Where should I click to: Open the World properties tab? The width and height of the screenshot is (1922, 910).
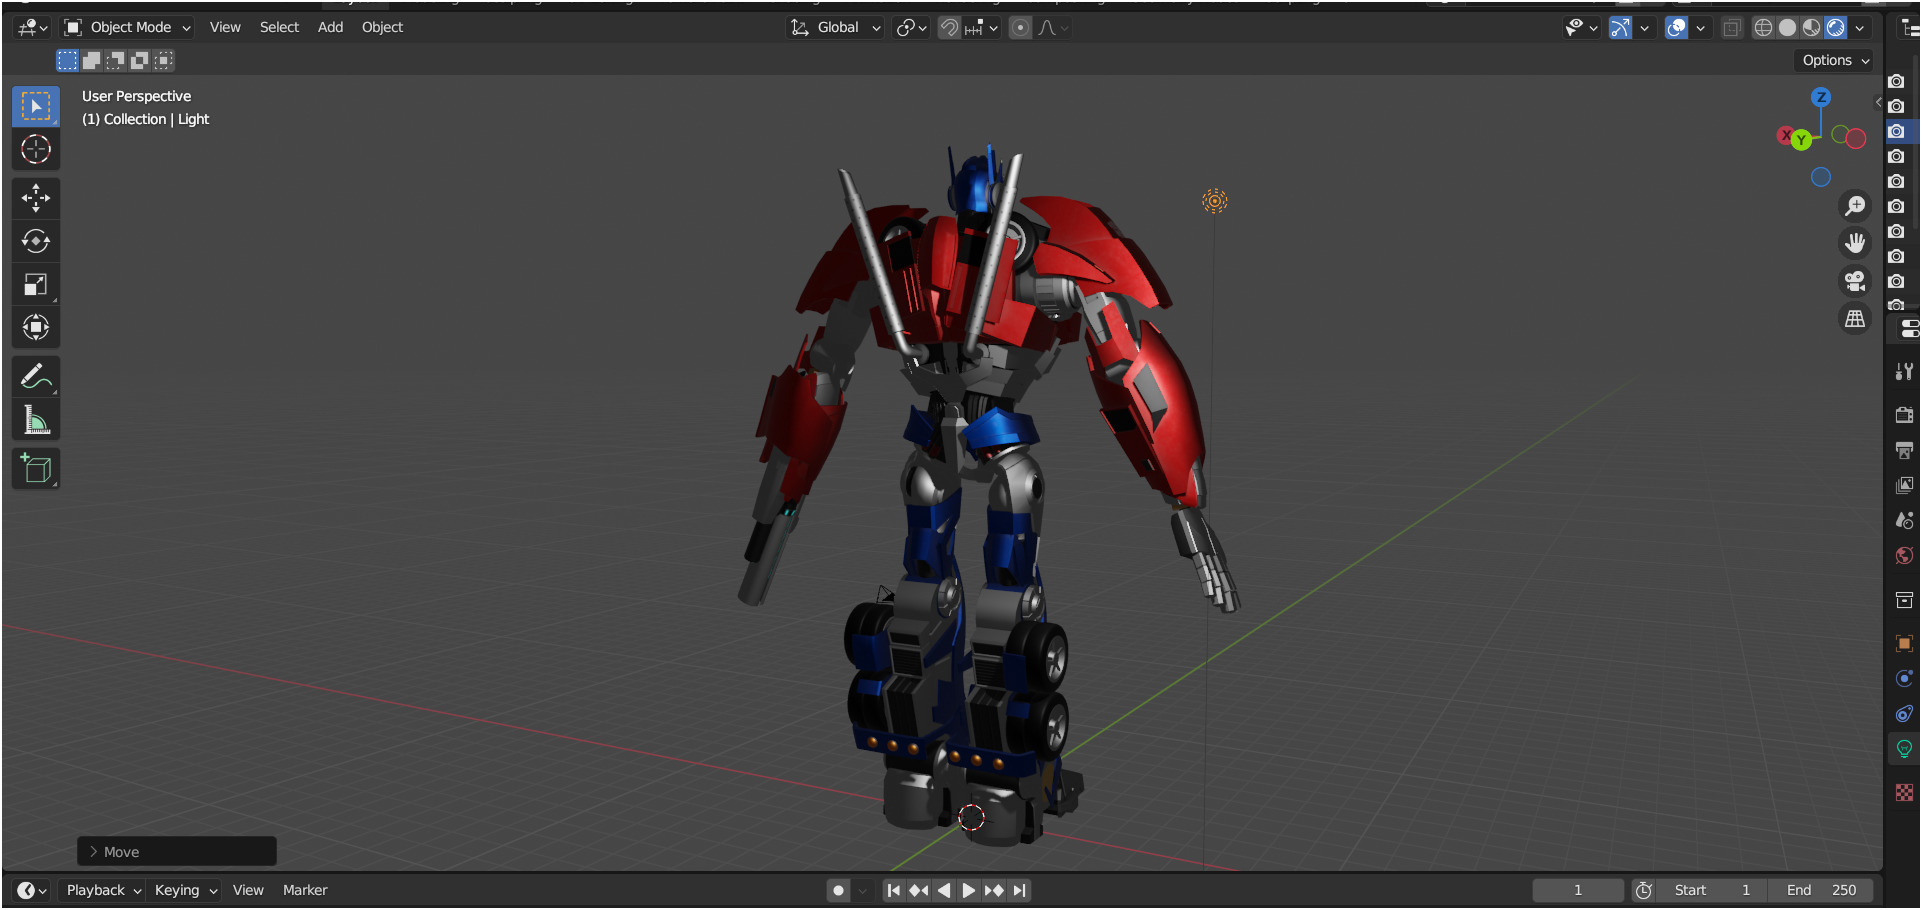coord(1904,556)
